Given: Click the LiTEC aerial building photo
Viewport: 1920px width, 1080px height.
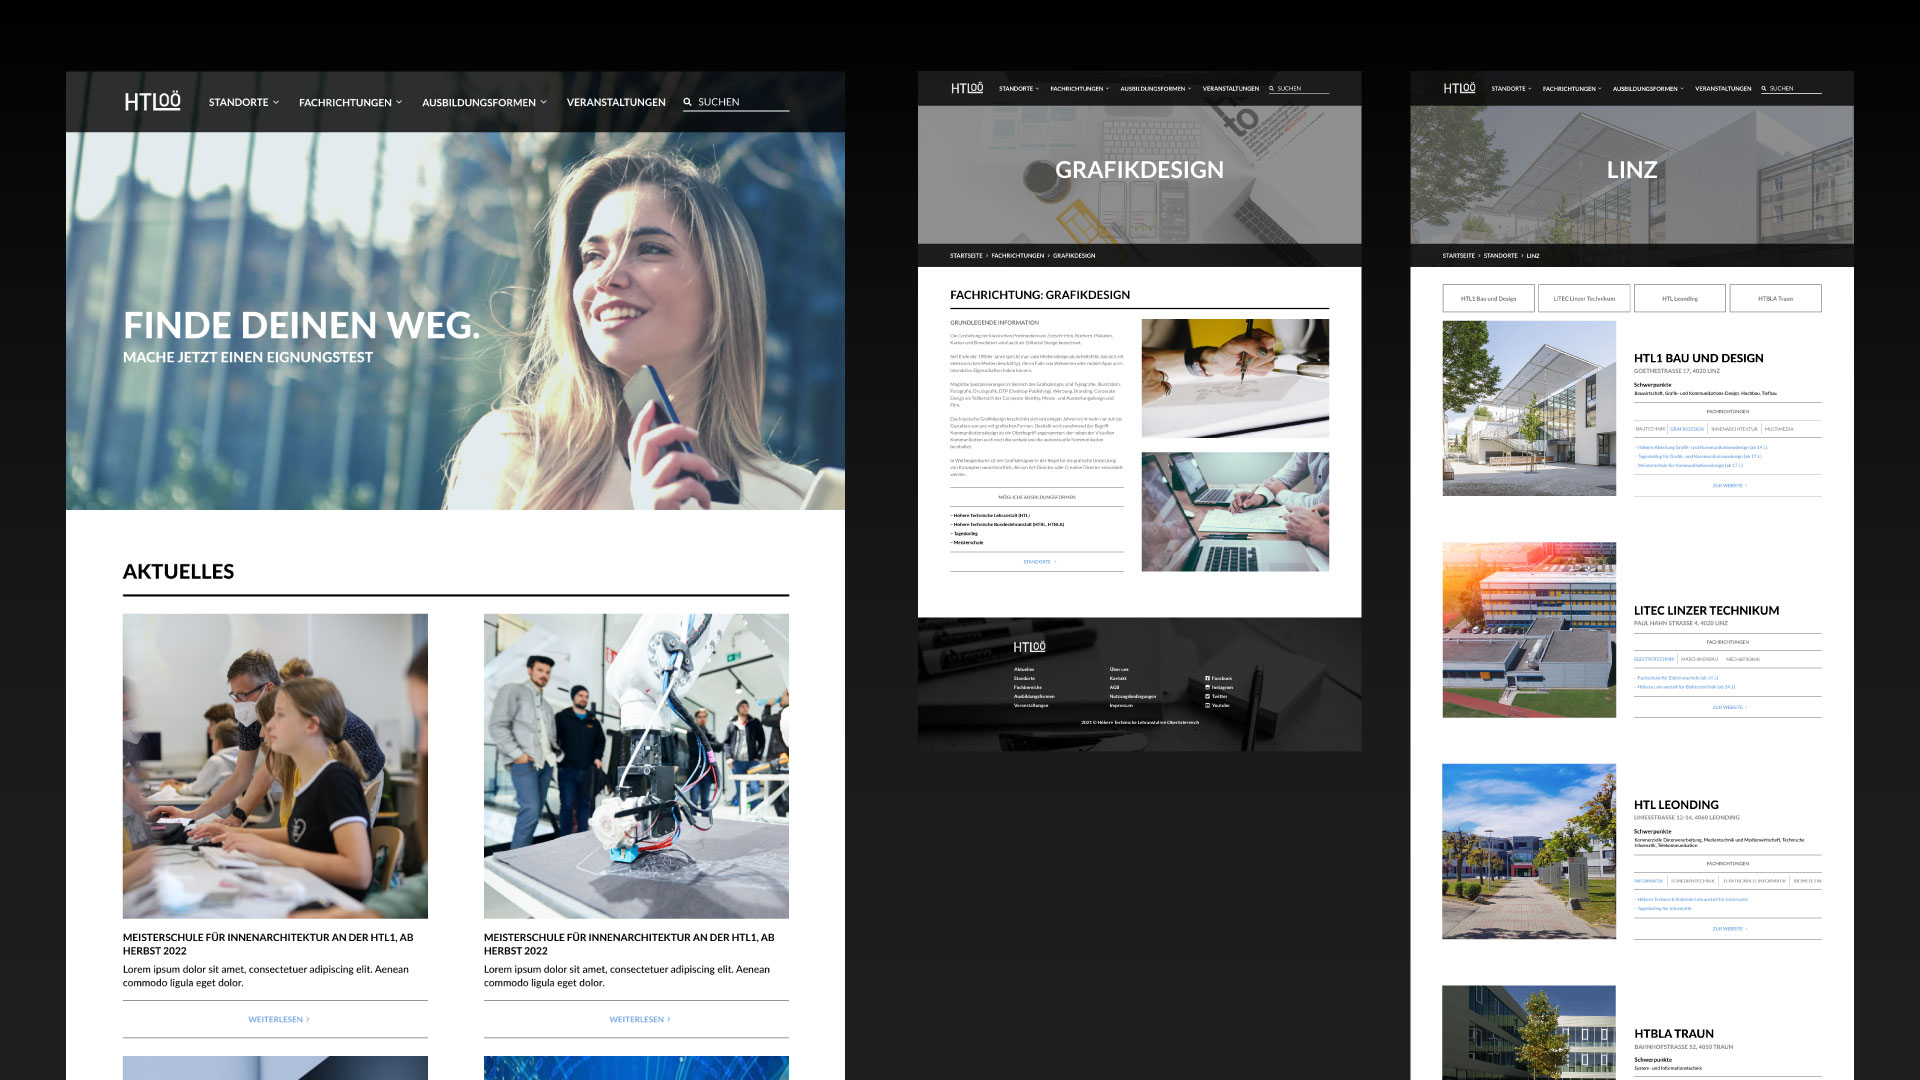Looking at the screenshot, I should [x=1529, y=630].
